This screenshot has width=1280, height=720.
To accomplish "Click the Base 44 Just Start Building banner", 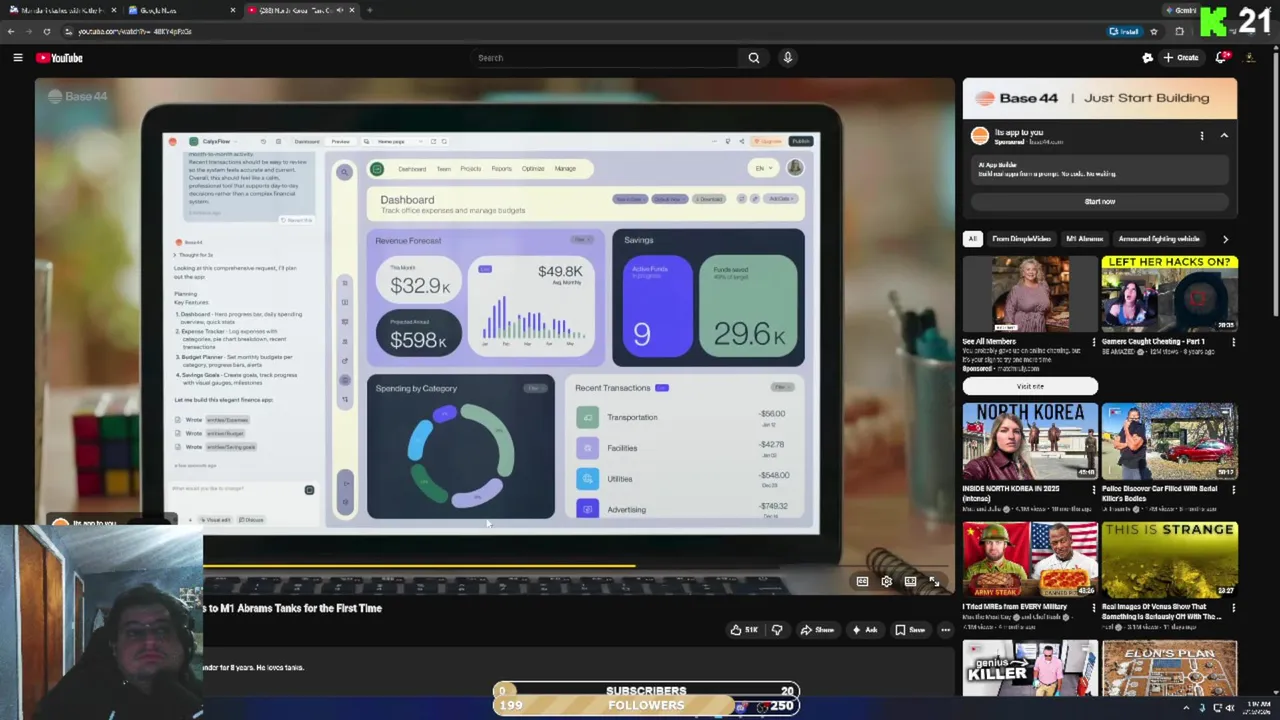I will point(1100,98).
